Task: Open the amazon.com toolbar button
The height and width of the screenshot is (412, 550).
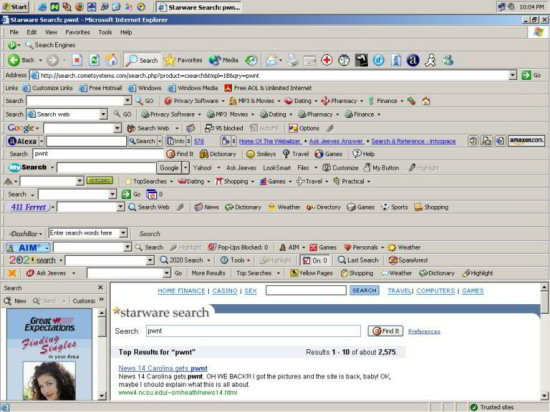Action: click(526, 141)
